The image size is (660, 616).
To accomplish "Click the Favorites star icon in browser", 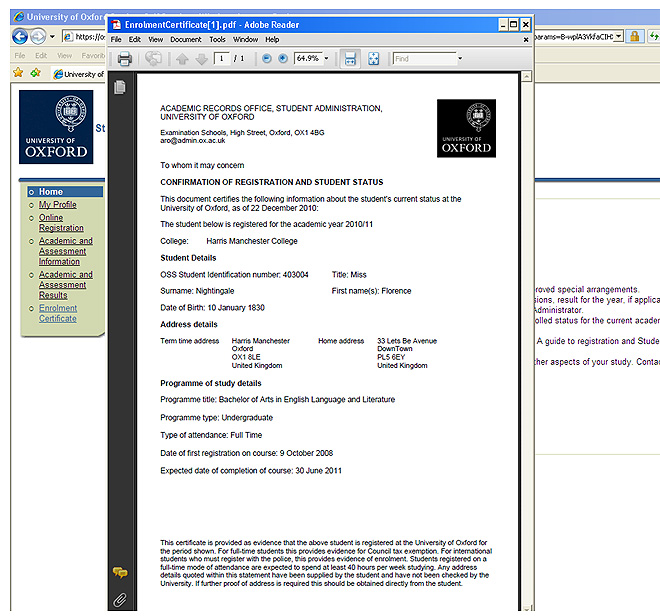I will click(x=18, y=74).
